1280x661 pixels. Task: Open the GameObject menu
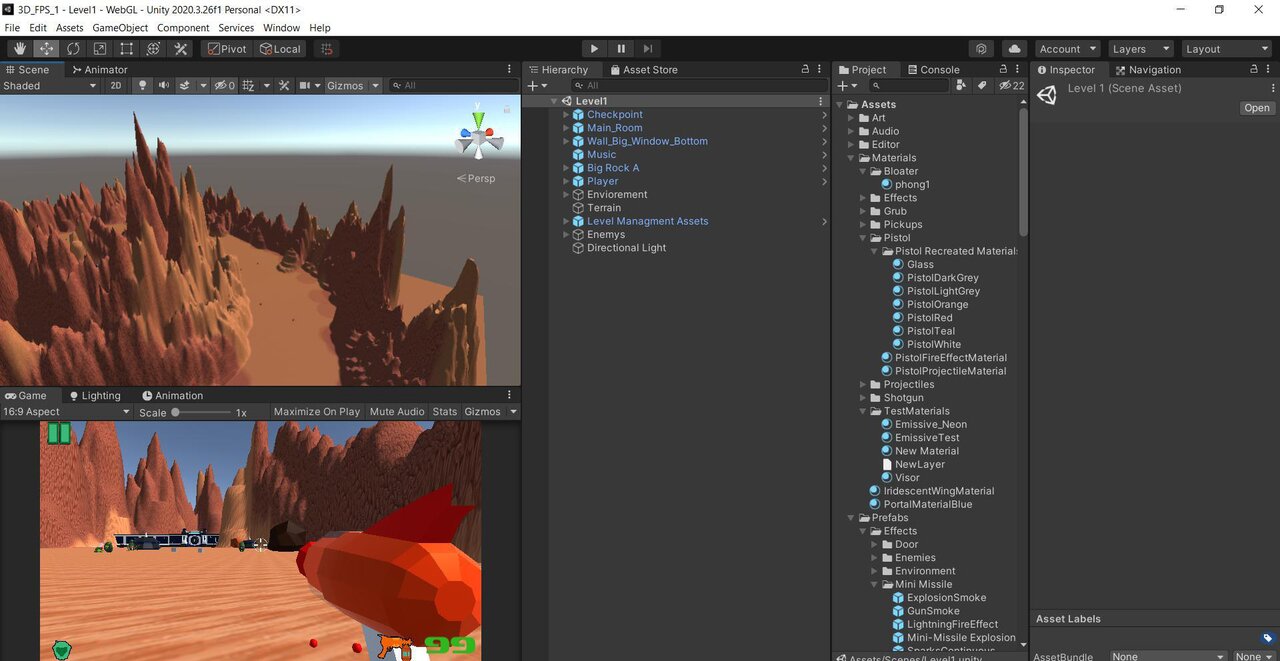(120, 28)
